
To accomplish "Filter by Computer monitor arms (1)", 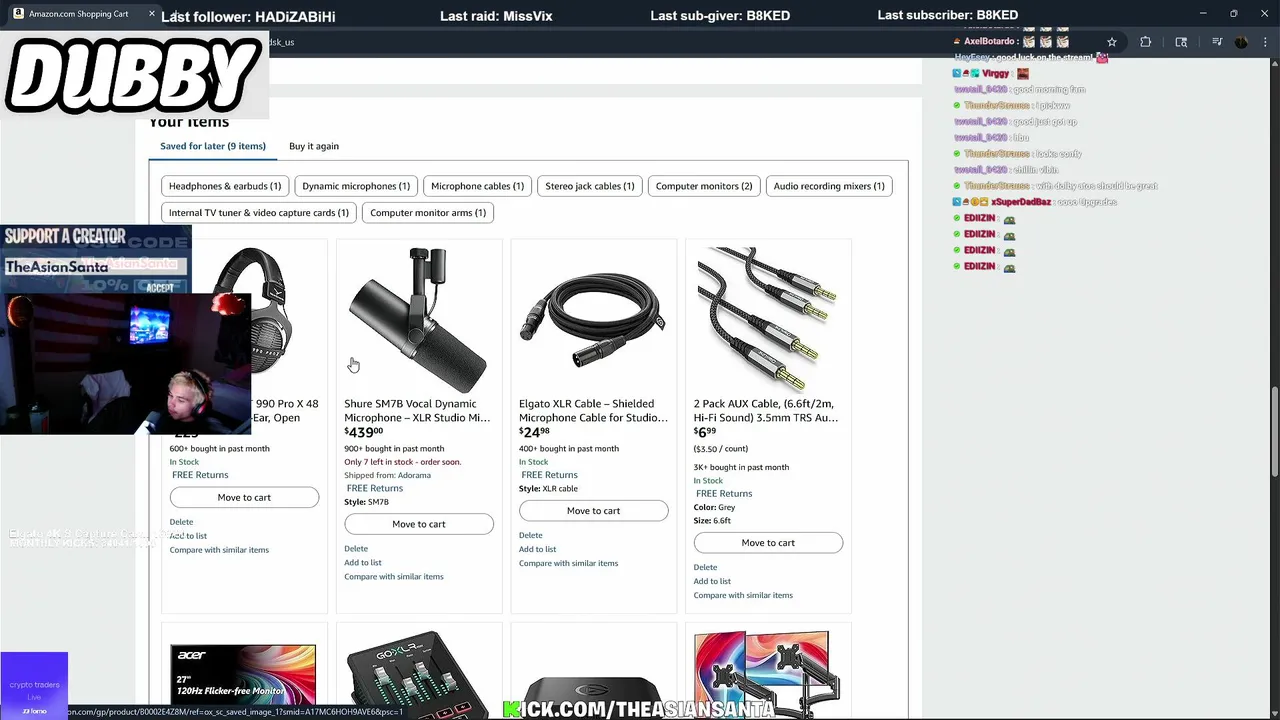I will pyautogui.click(x=428, y=212).
